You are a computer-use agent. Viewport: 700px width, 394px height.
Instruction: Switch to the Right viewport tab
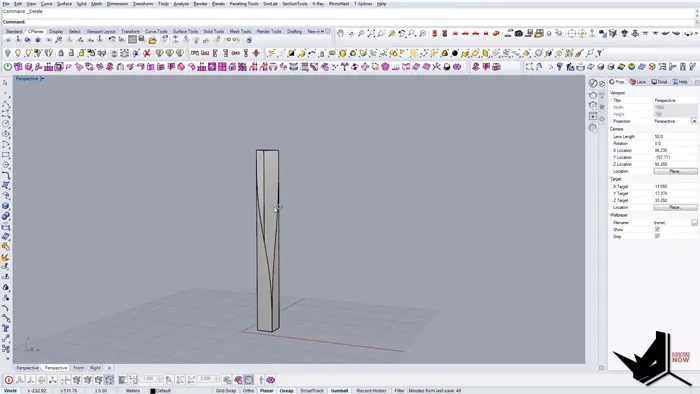(x=95, y=368)
